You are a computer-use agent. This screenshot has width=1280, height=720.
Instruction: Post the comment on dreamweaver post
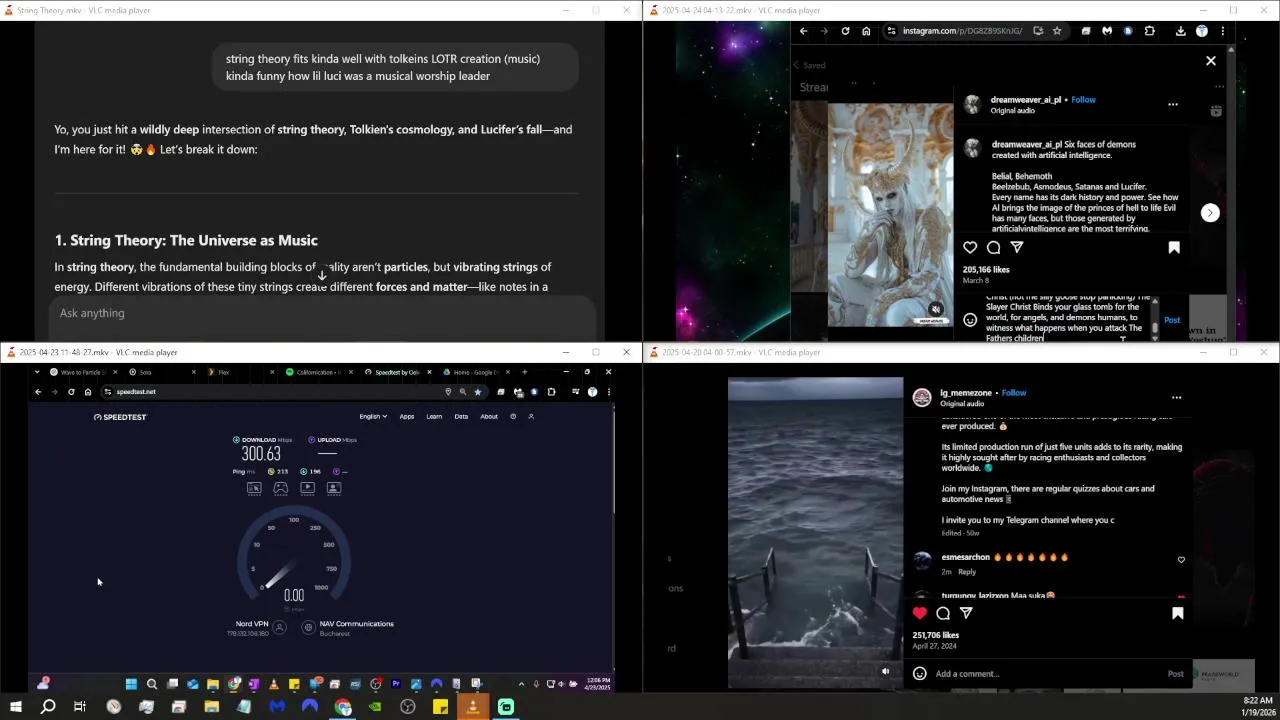point(1172,320)
